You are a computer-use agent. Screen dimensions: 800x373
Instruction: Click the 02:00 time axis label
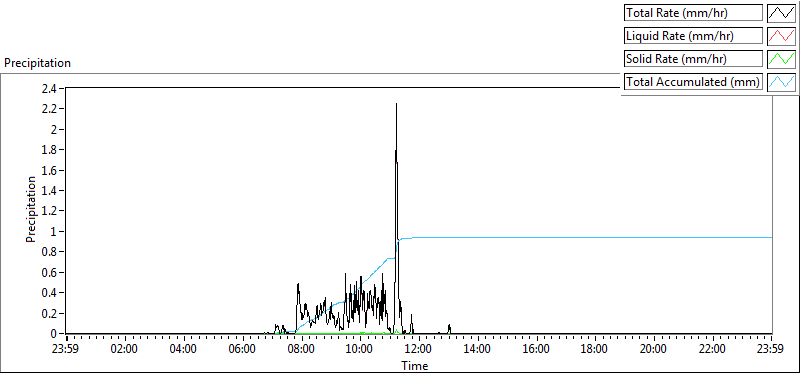tap(125, 350)
